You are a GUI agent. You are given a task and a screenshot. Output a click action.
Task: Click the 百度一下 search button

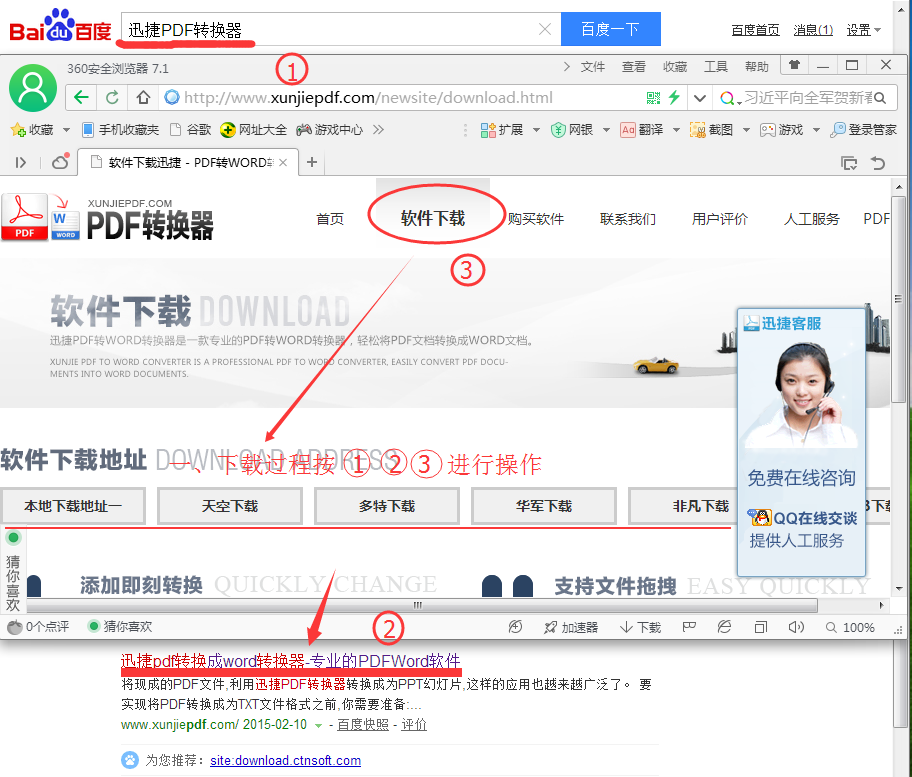(610, 29)
